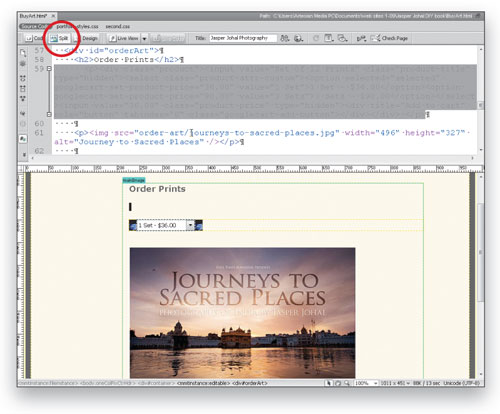Open the 100% zoom level dropdown
The image size is (500, 414).
click(366, 383)
